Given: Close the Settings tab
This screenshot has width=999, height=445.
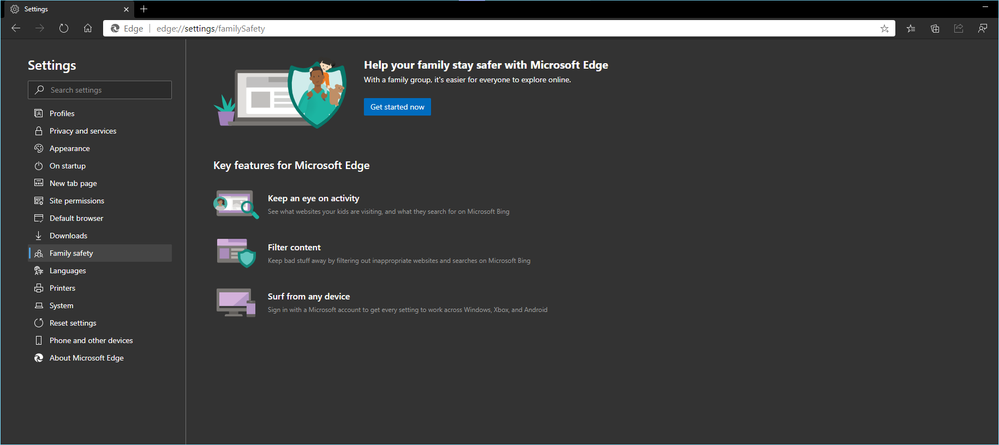Looking at the screenshot, I should point(126,9).
